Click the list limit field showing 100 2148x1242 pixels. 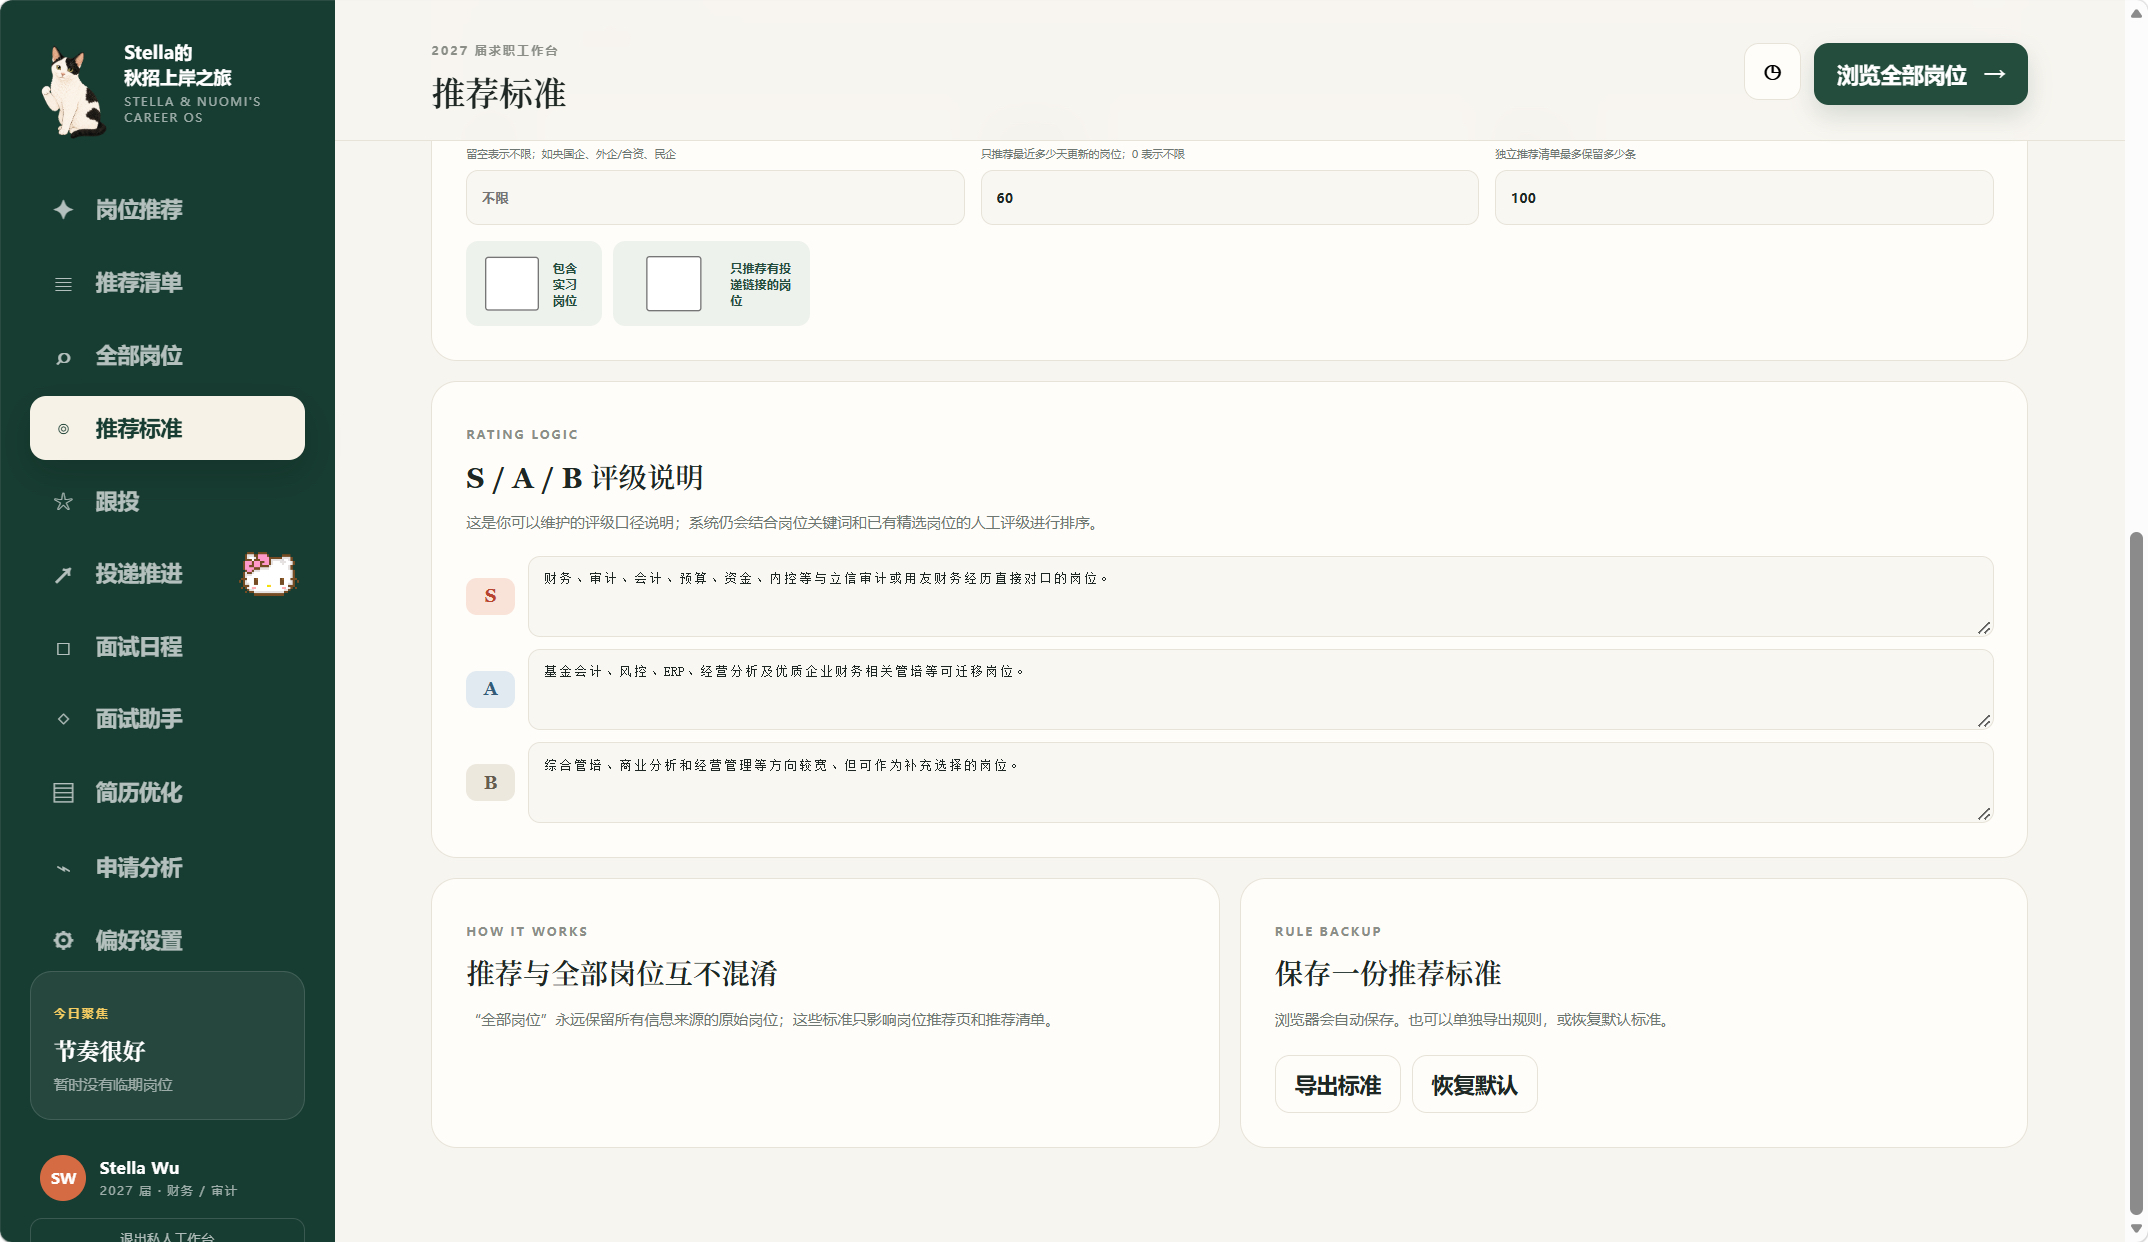tap(1743, 198)
